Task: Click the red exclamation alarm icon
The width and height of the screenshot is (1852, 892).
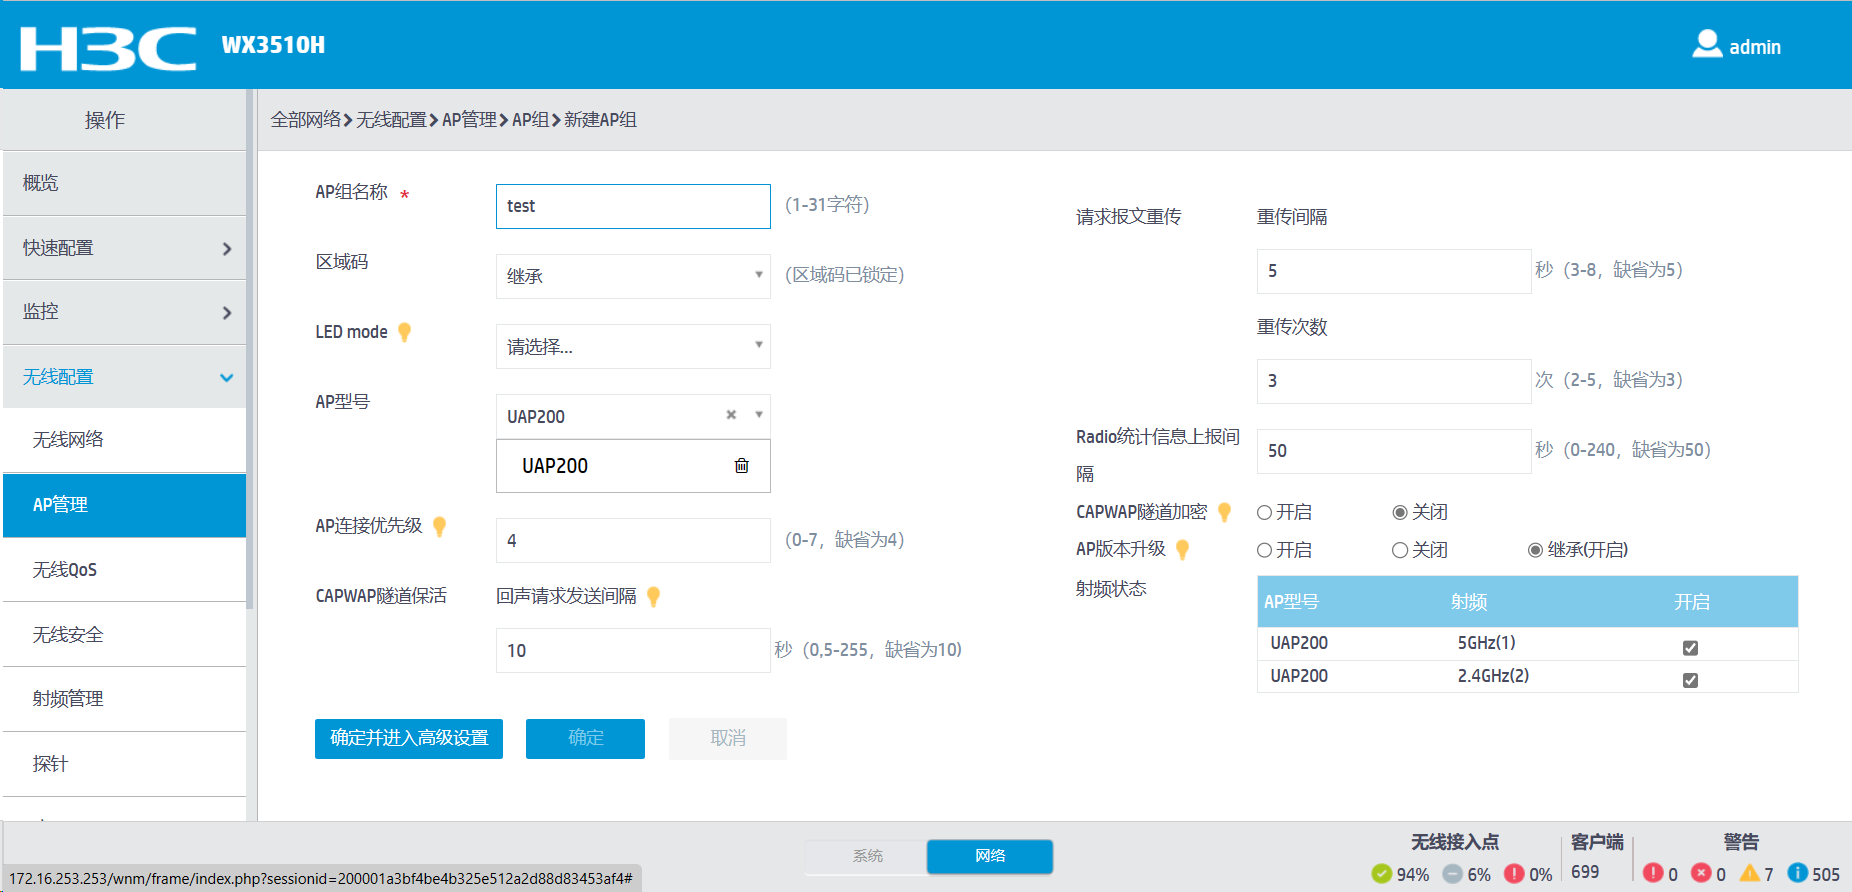Action: click(x=1653, y=873)
